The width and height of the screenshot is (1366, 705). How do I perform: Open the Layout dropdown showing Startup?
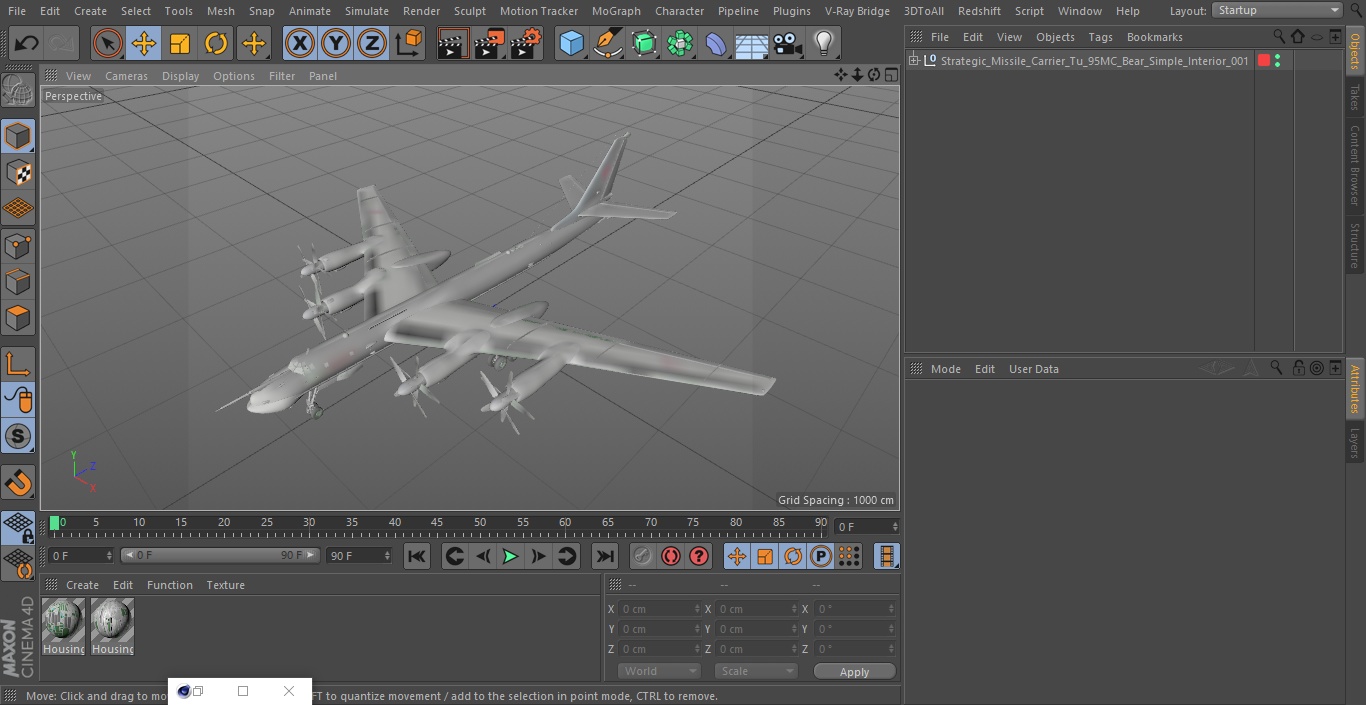(1277, 10)
